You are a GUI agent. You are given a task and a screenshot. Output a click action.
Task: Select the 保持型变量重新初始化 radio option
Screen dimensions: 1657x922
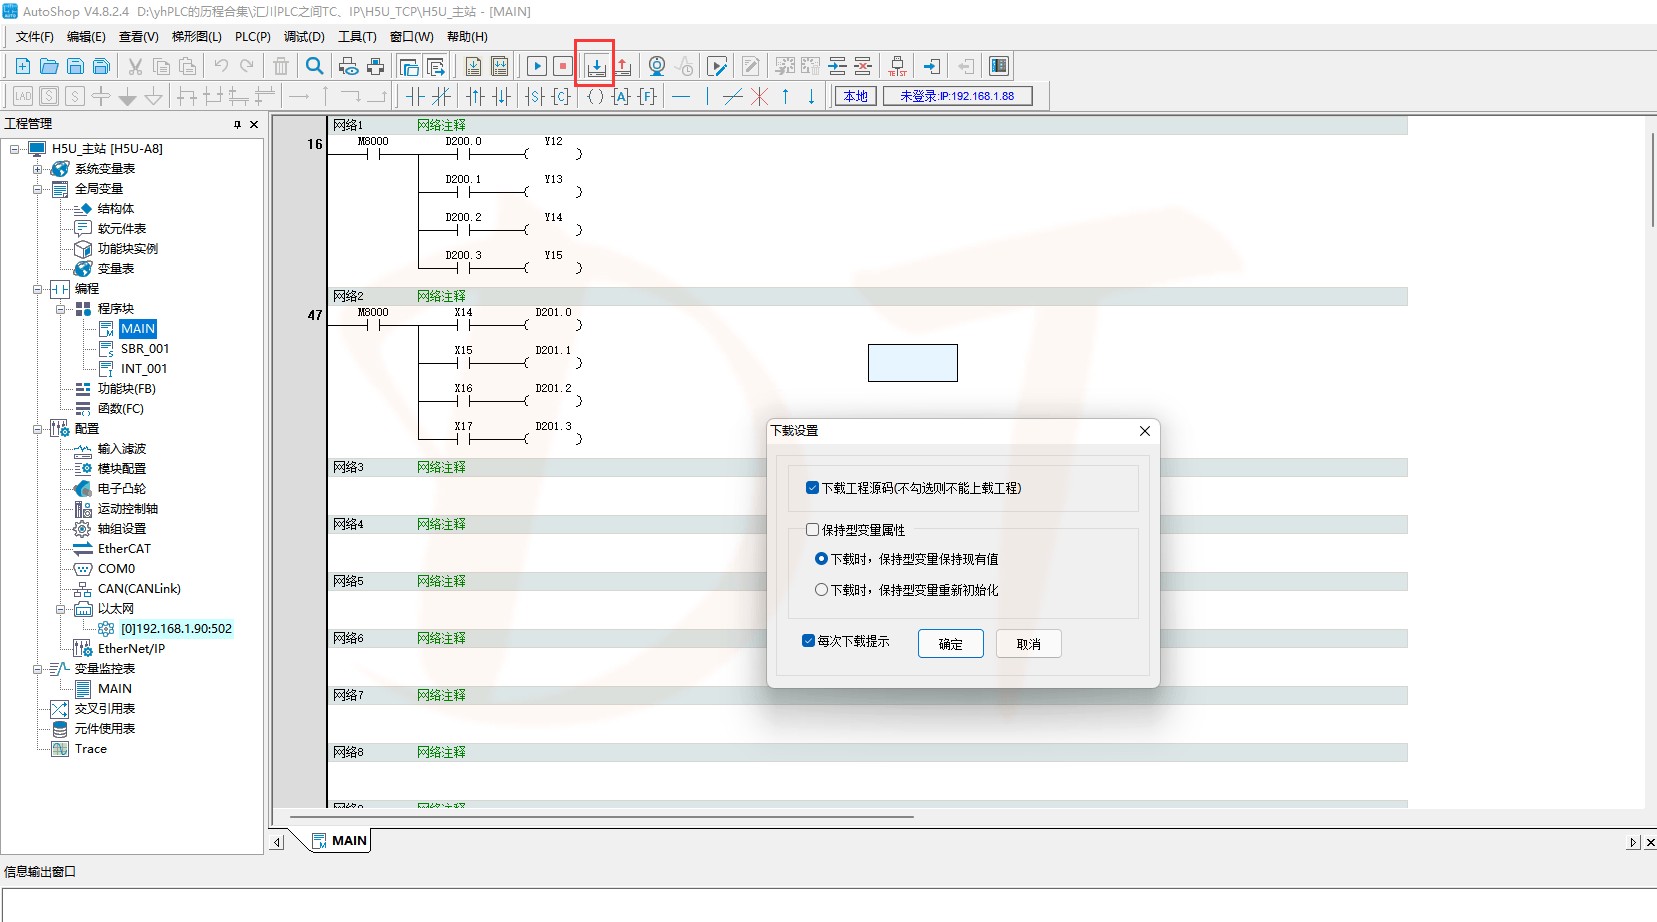coord(821,589)
